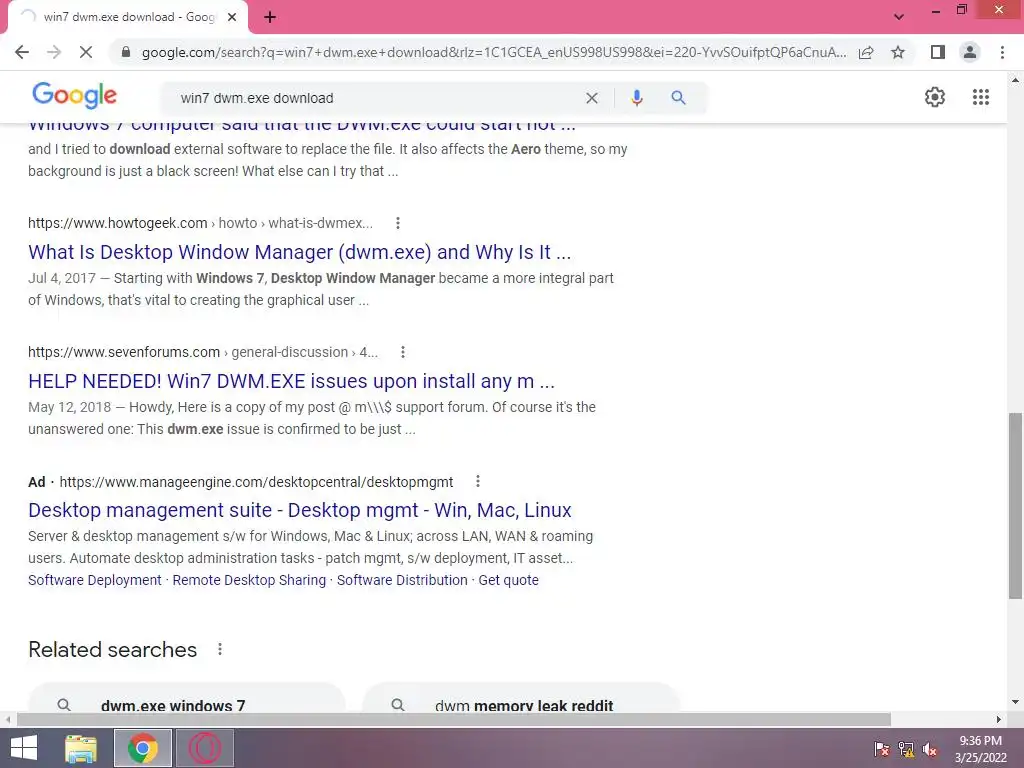Viewport: 1024px width, 768px height.
Task: Click the address bar URL
Action: [x=494, y=52]
